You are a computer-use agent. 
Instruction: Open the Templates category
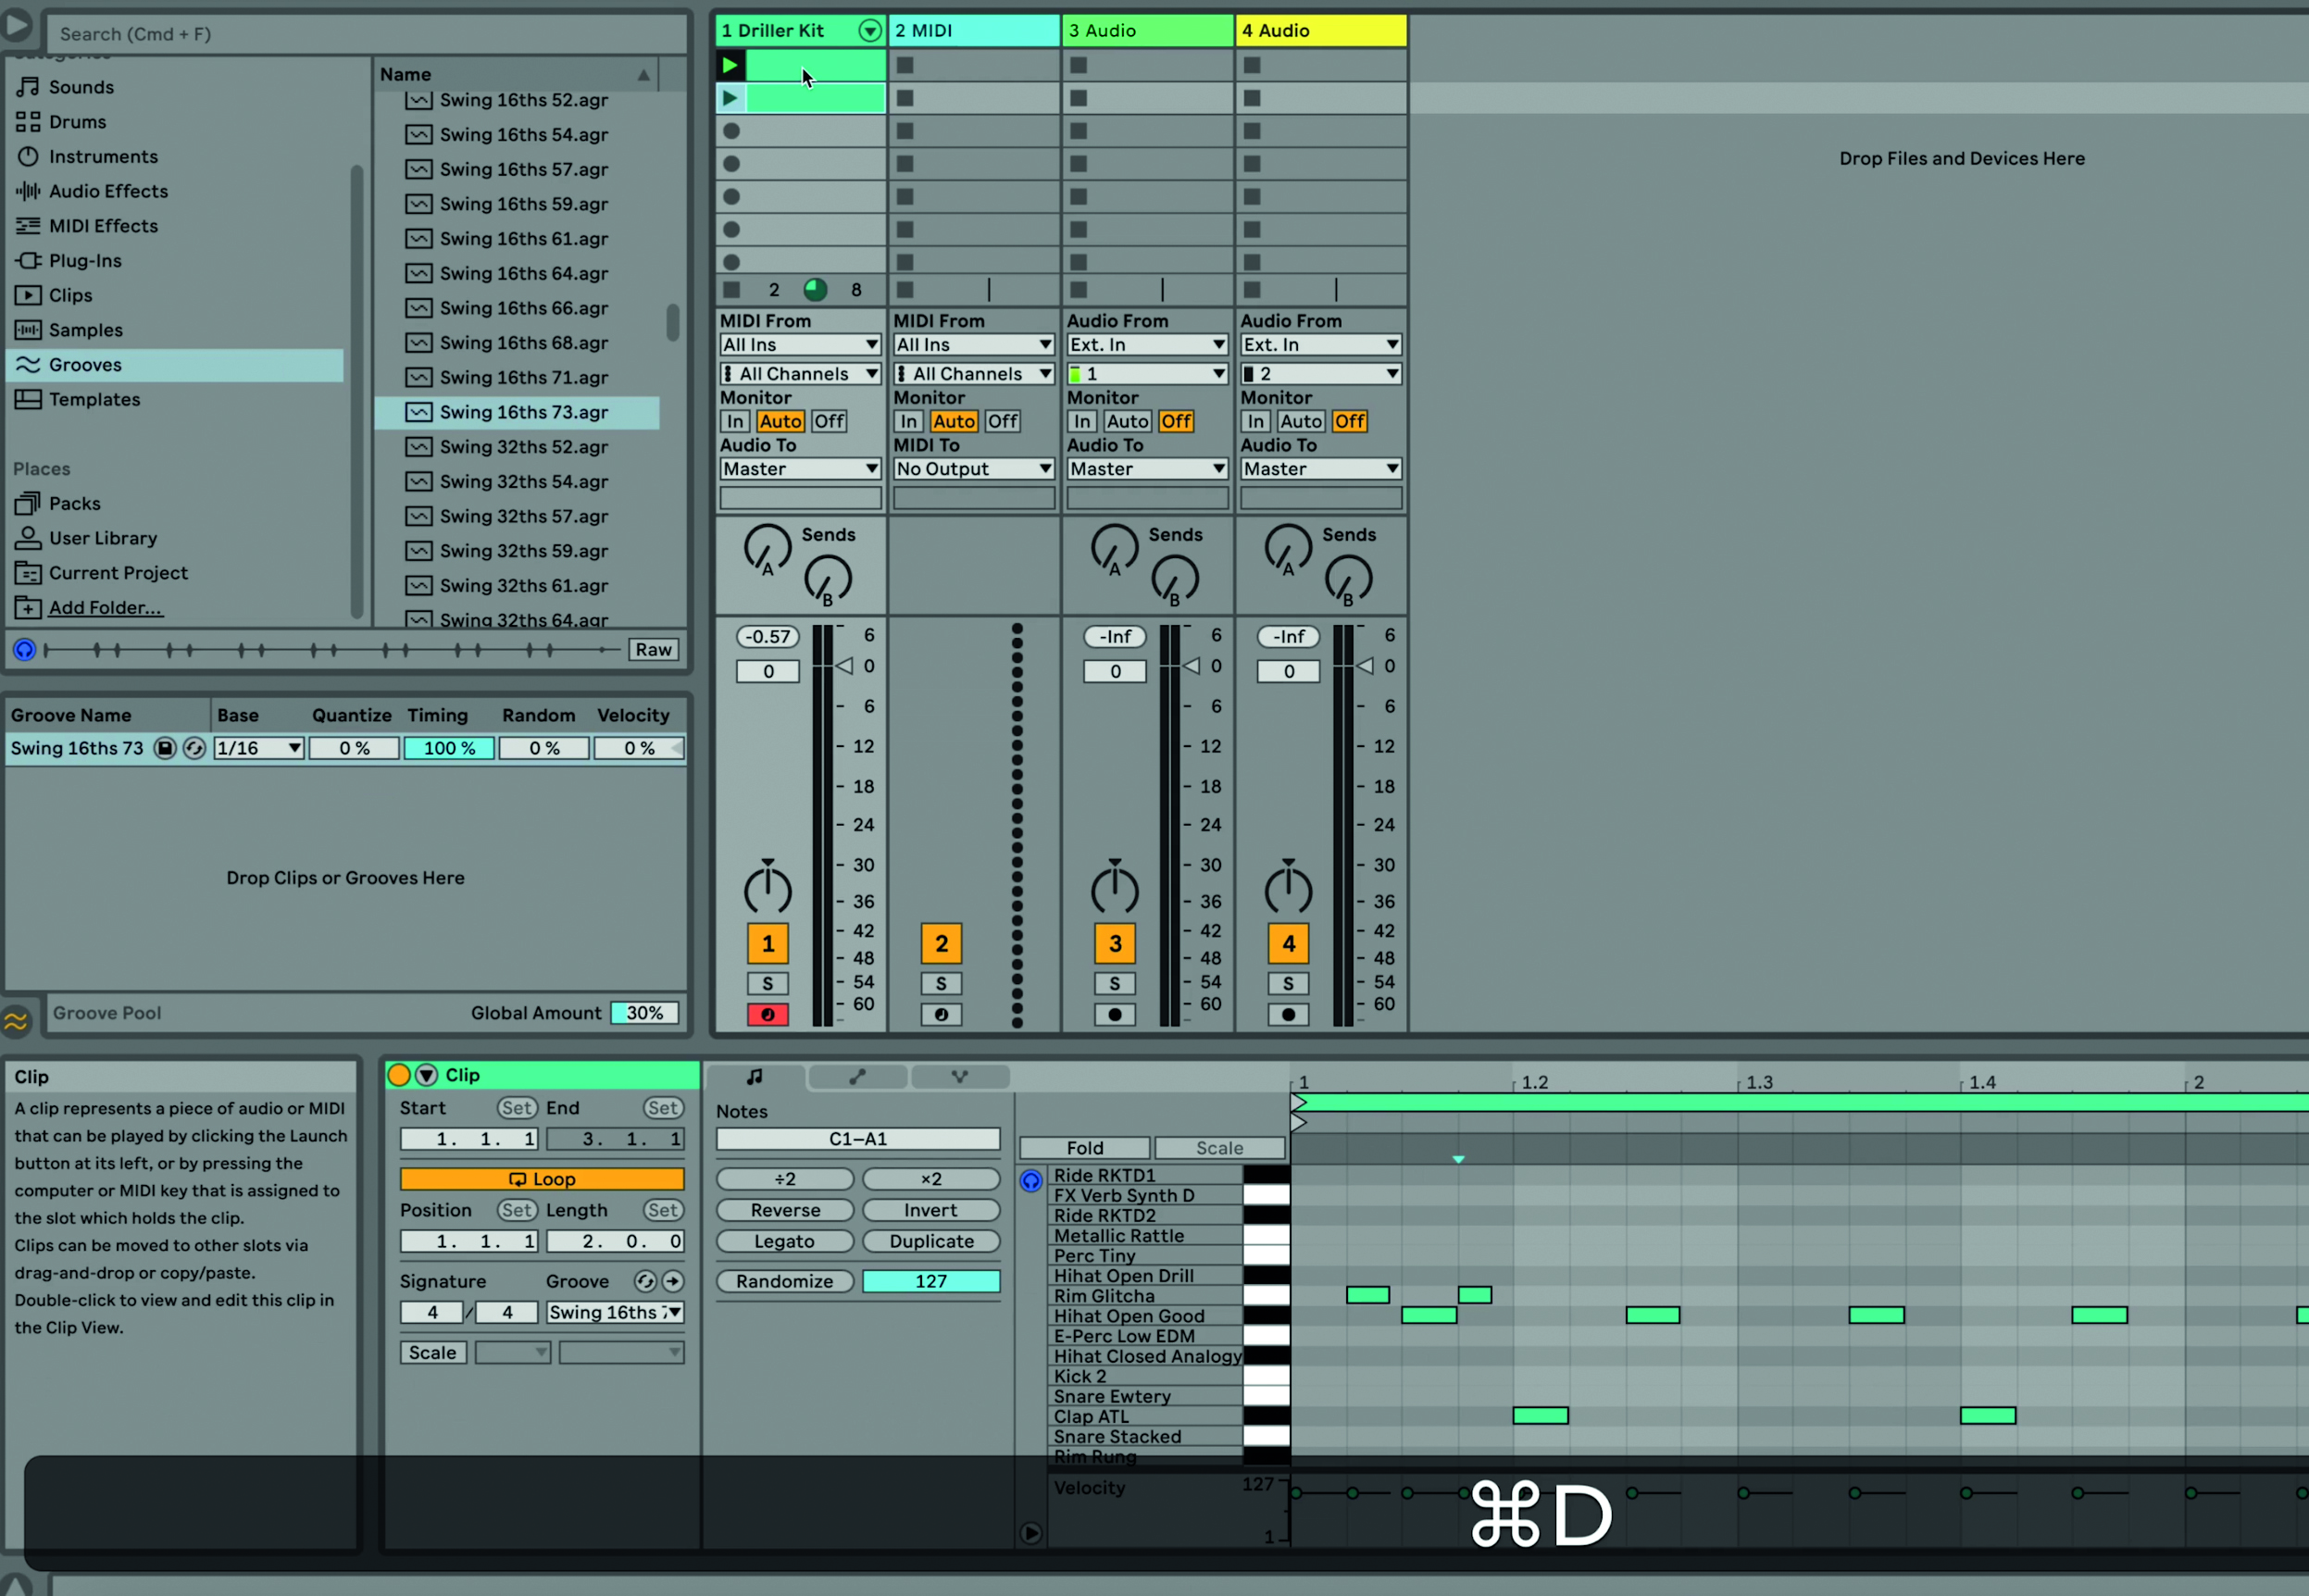pyautogui.click(x=94, y=400)
